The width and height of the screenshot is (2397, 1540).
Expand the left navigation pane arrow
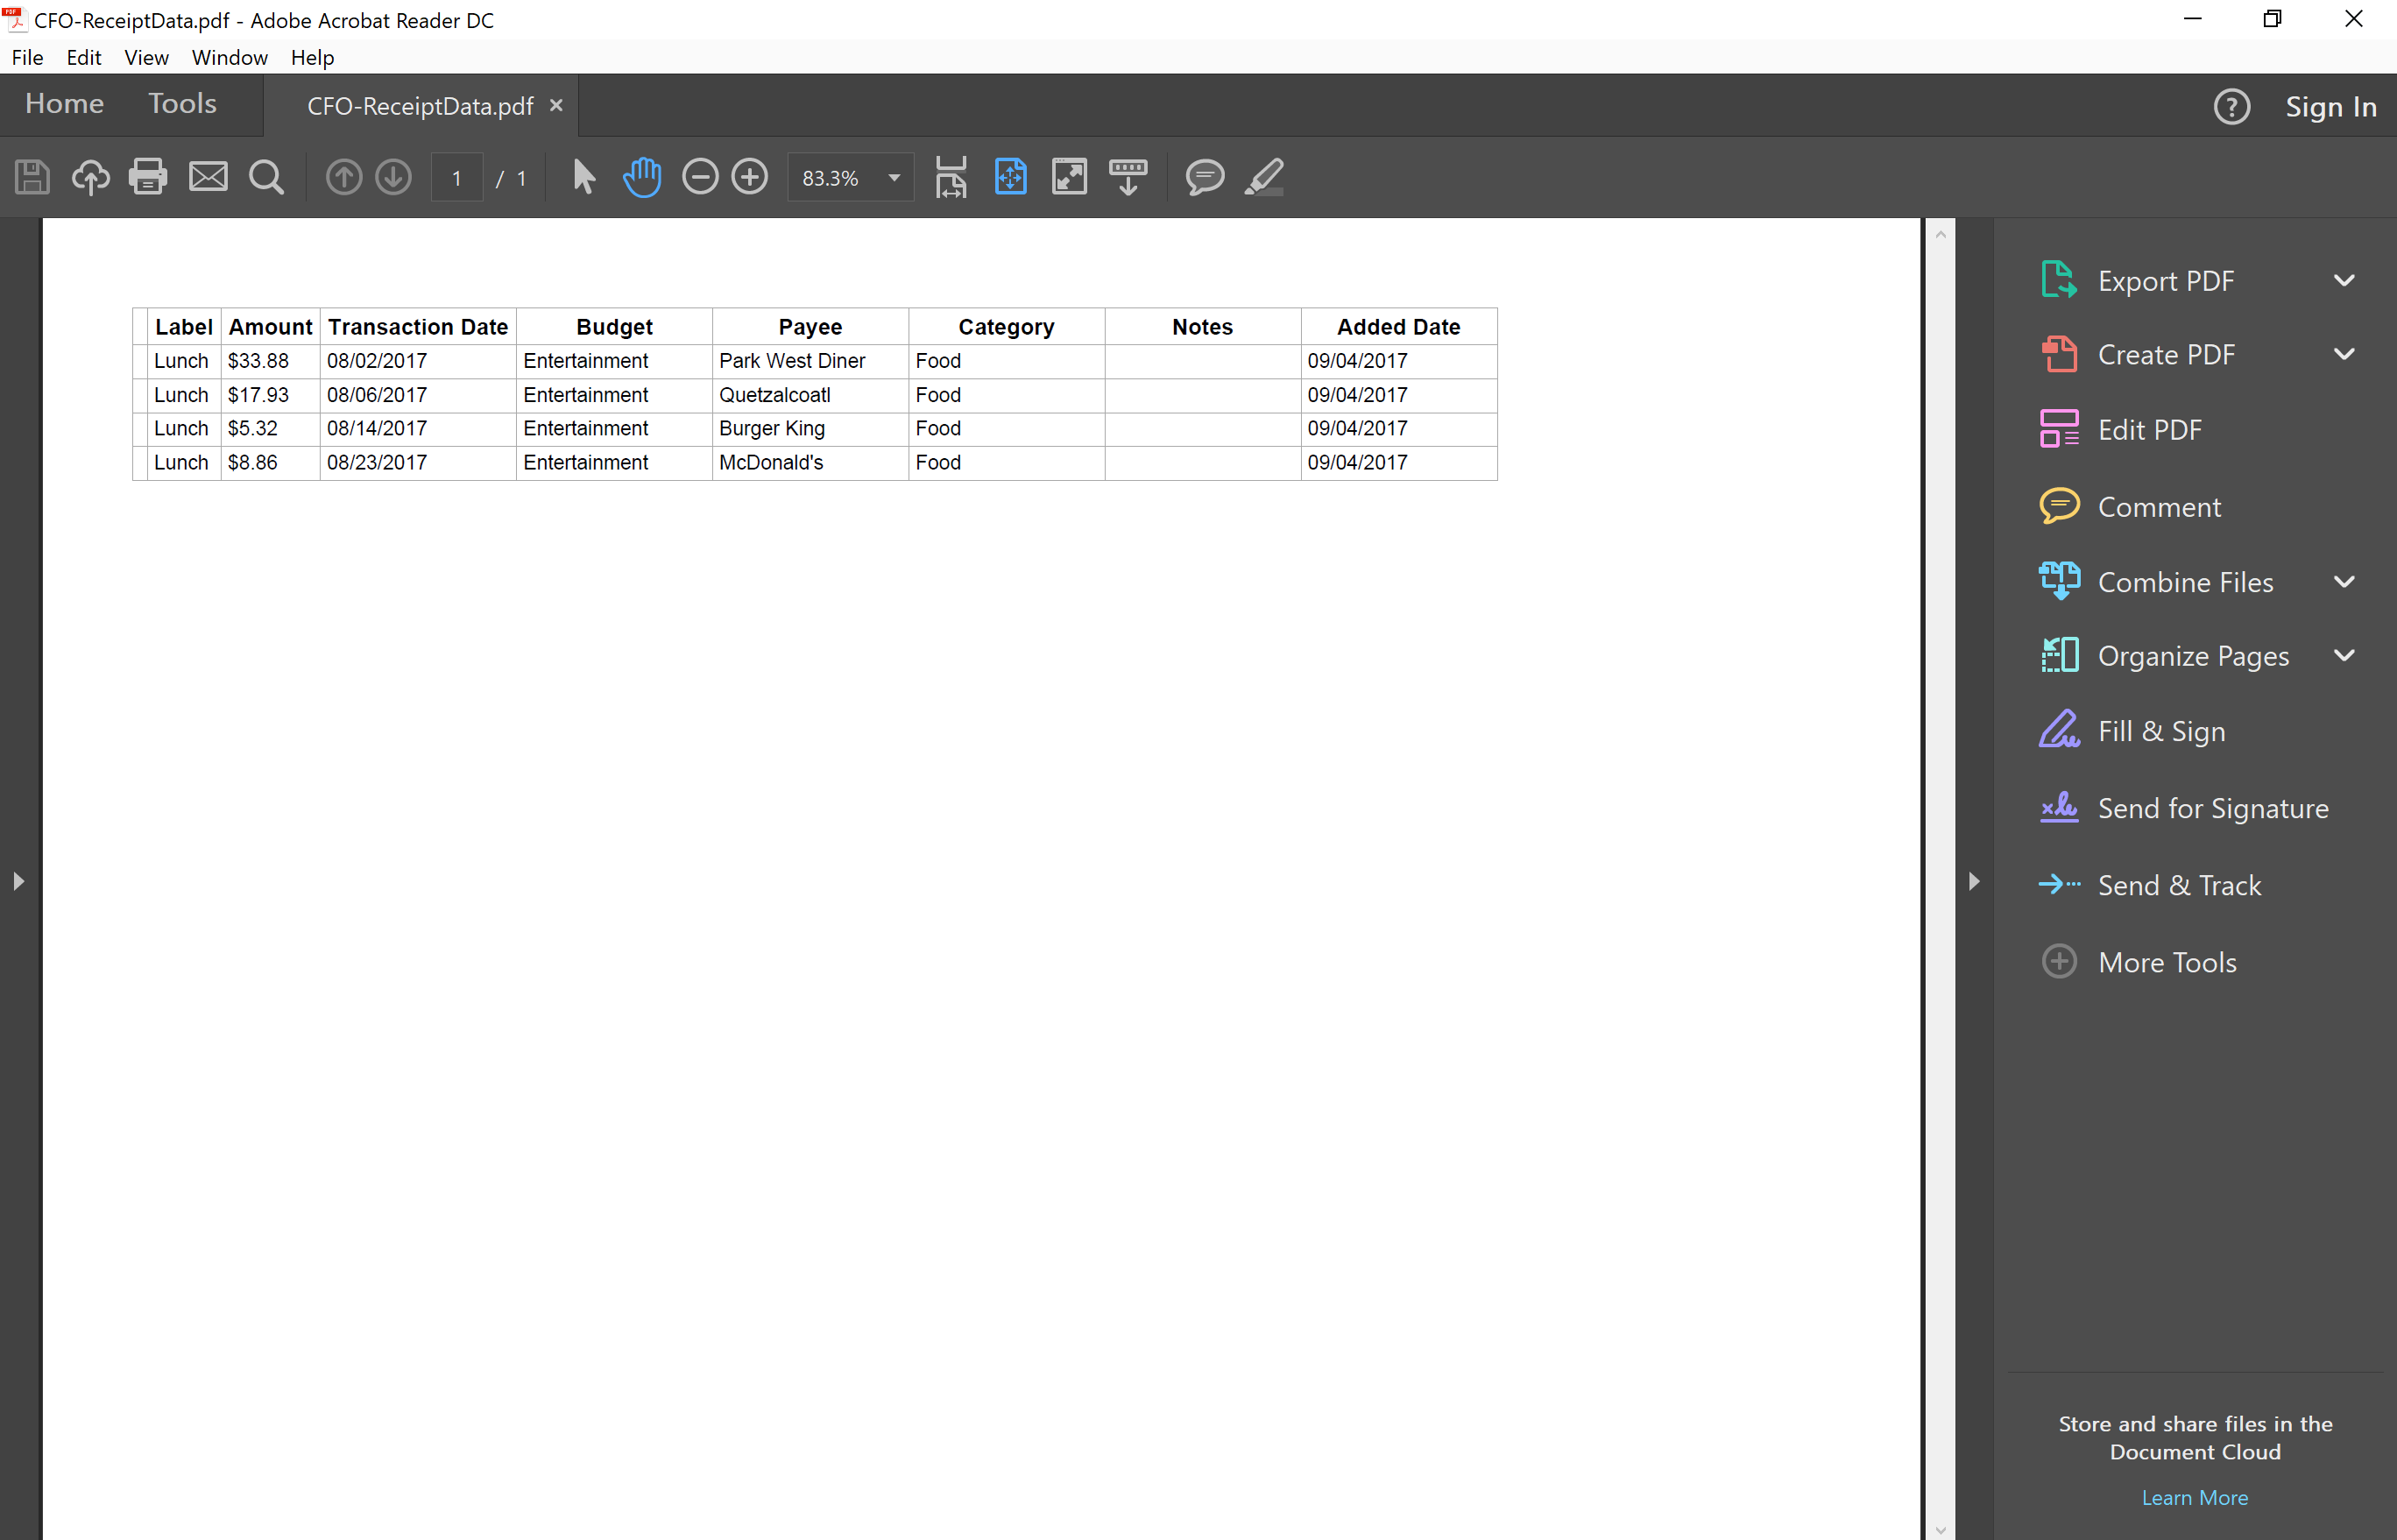coord(18,881)
